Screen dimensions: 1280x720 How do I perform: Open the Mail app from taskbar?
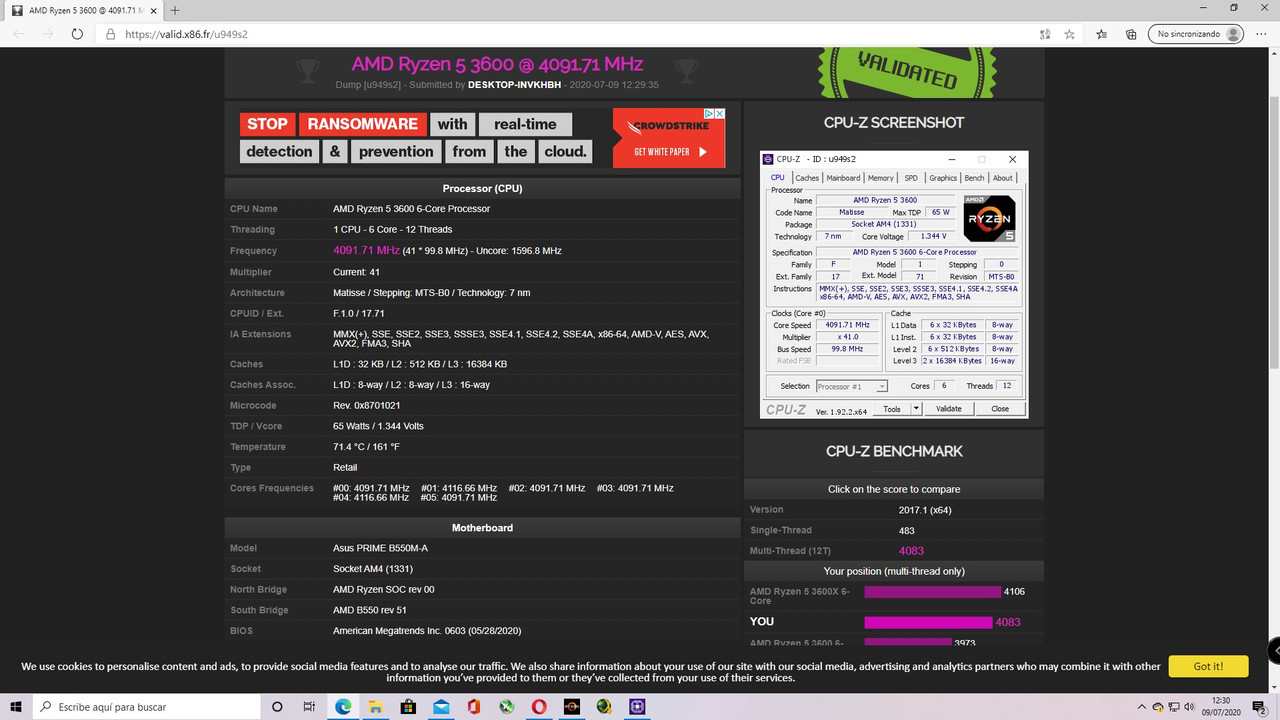[x=441, y=706]
